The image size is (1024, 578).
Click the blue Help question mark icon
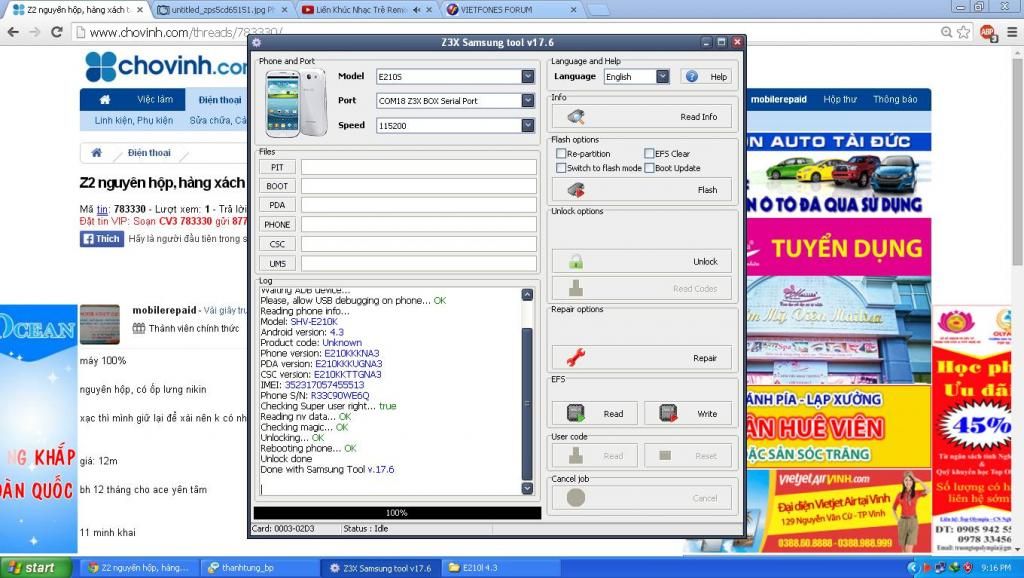pyautogui.click(x=692, y=76)
